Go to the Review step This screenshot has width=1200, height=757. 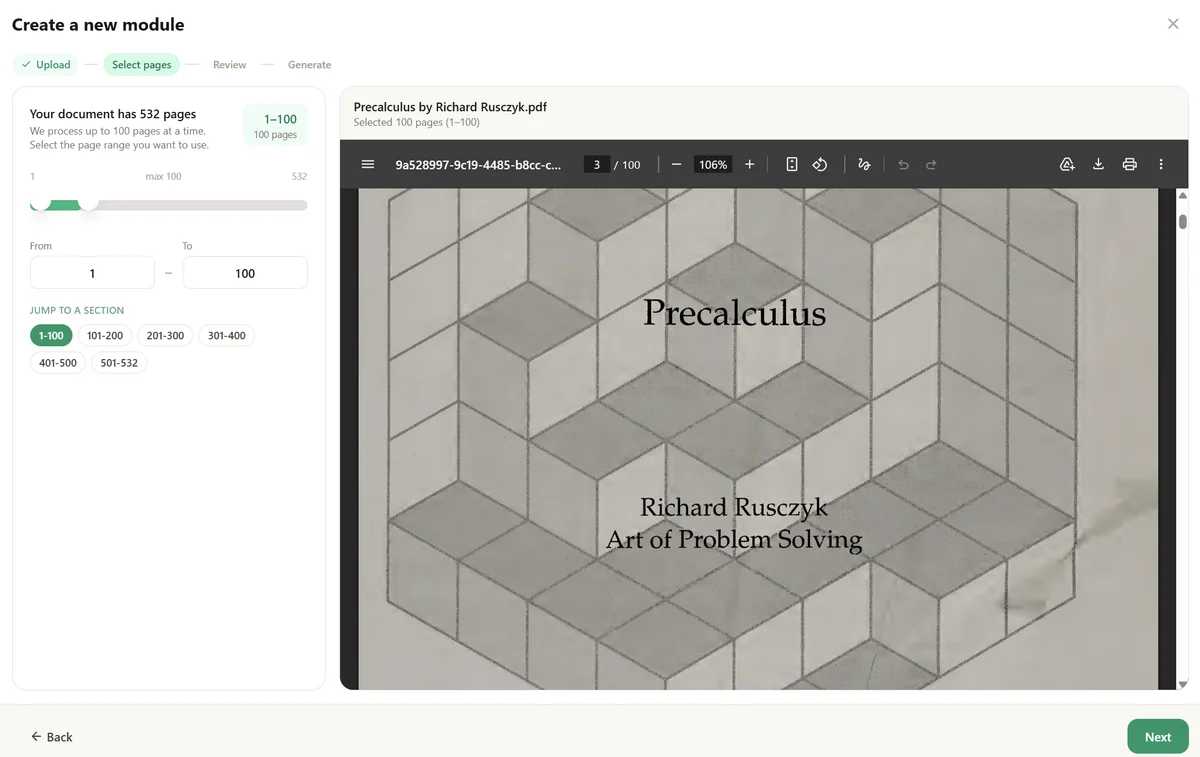pyautogui.click(x=229, y=65)
